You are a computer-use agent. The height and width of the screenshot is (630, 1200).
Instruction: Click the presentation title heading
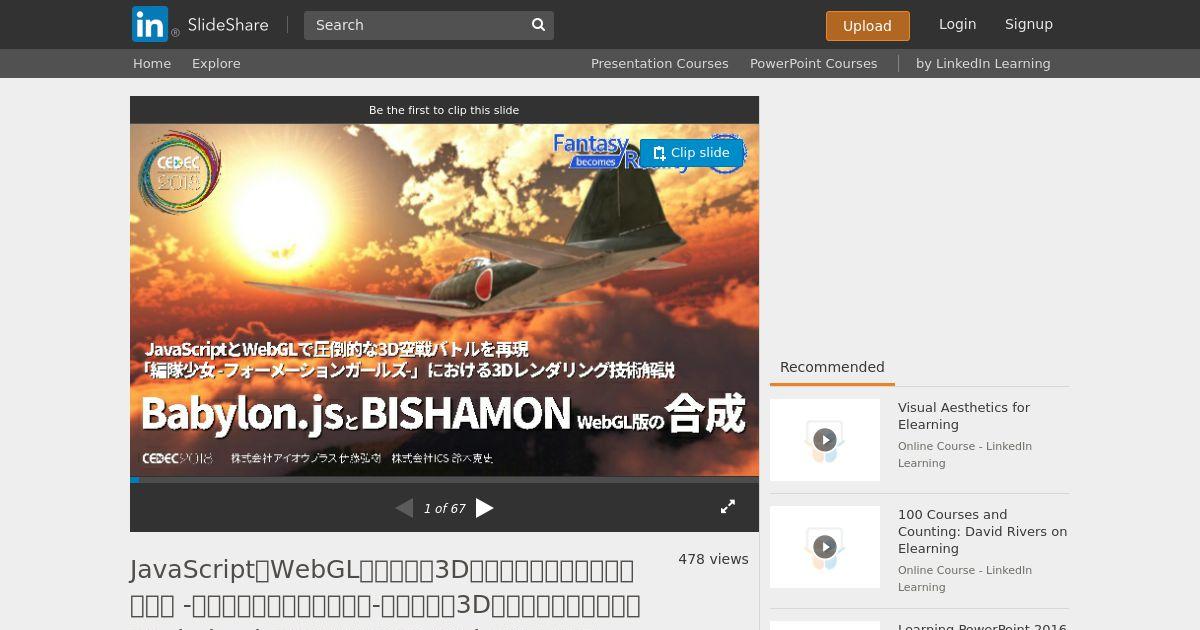pyautogui.click(x=386, y=593)
